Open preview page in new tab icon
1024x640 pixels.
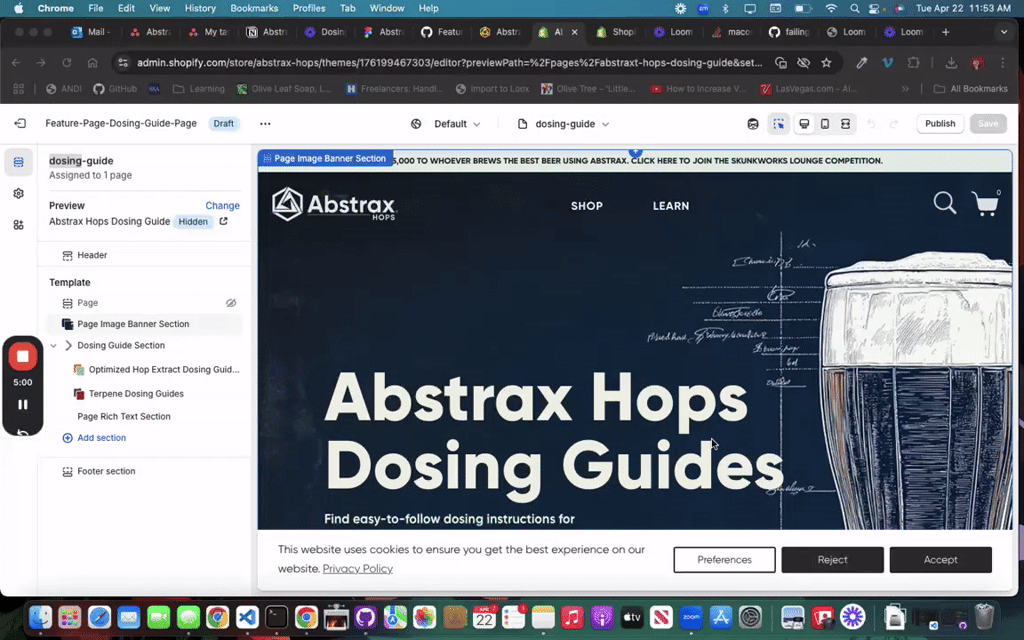(x=223, y=221)
